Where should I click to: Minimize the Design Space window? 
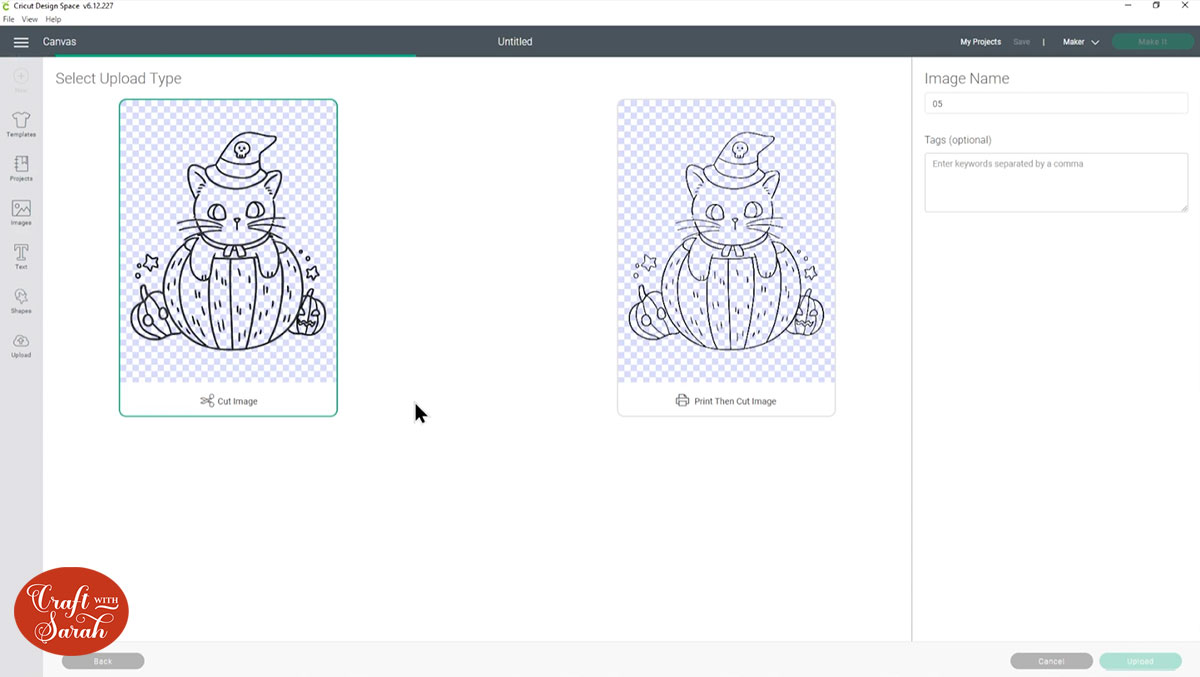coord(1129,6)
